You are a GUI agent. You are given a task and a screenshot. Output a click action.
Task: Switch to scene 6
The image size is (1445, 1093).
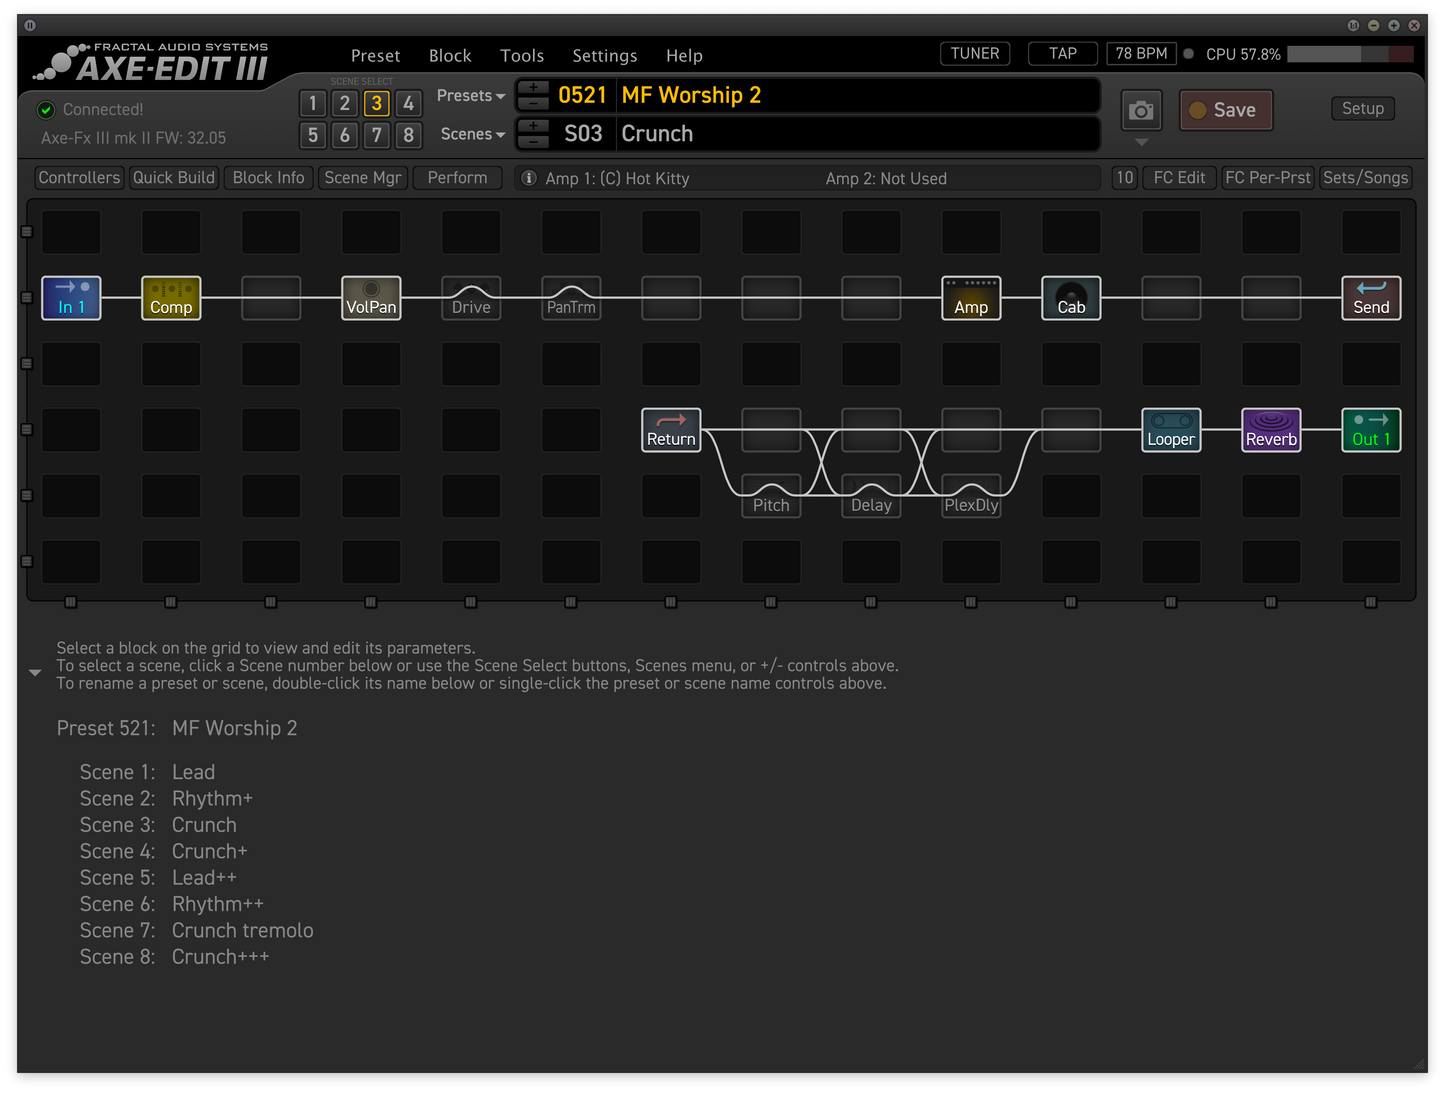345,135
